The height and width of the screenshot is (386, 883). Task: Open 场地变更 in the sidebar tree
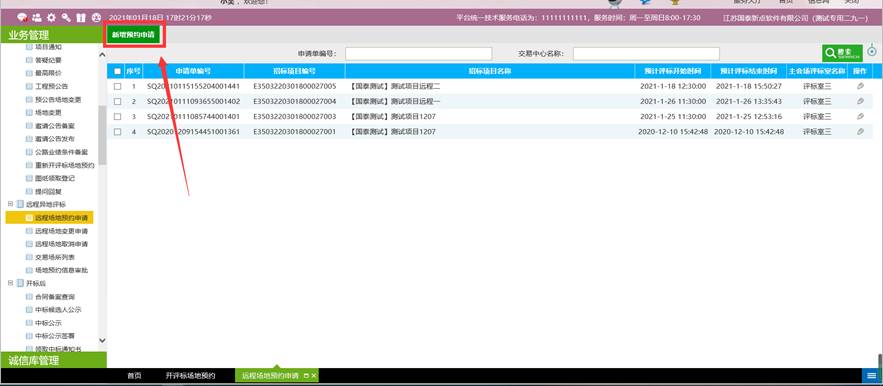[48, 113]
